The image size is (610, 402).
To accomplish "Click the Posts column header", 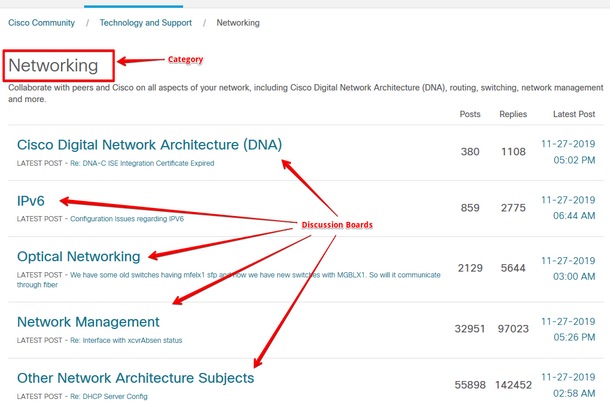I will tap(470, 114).
